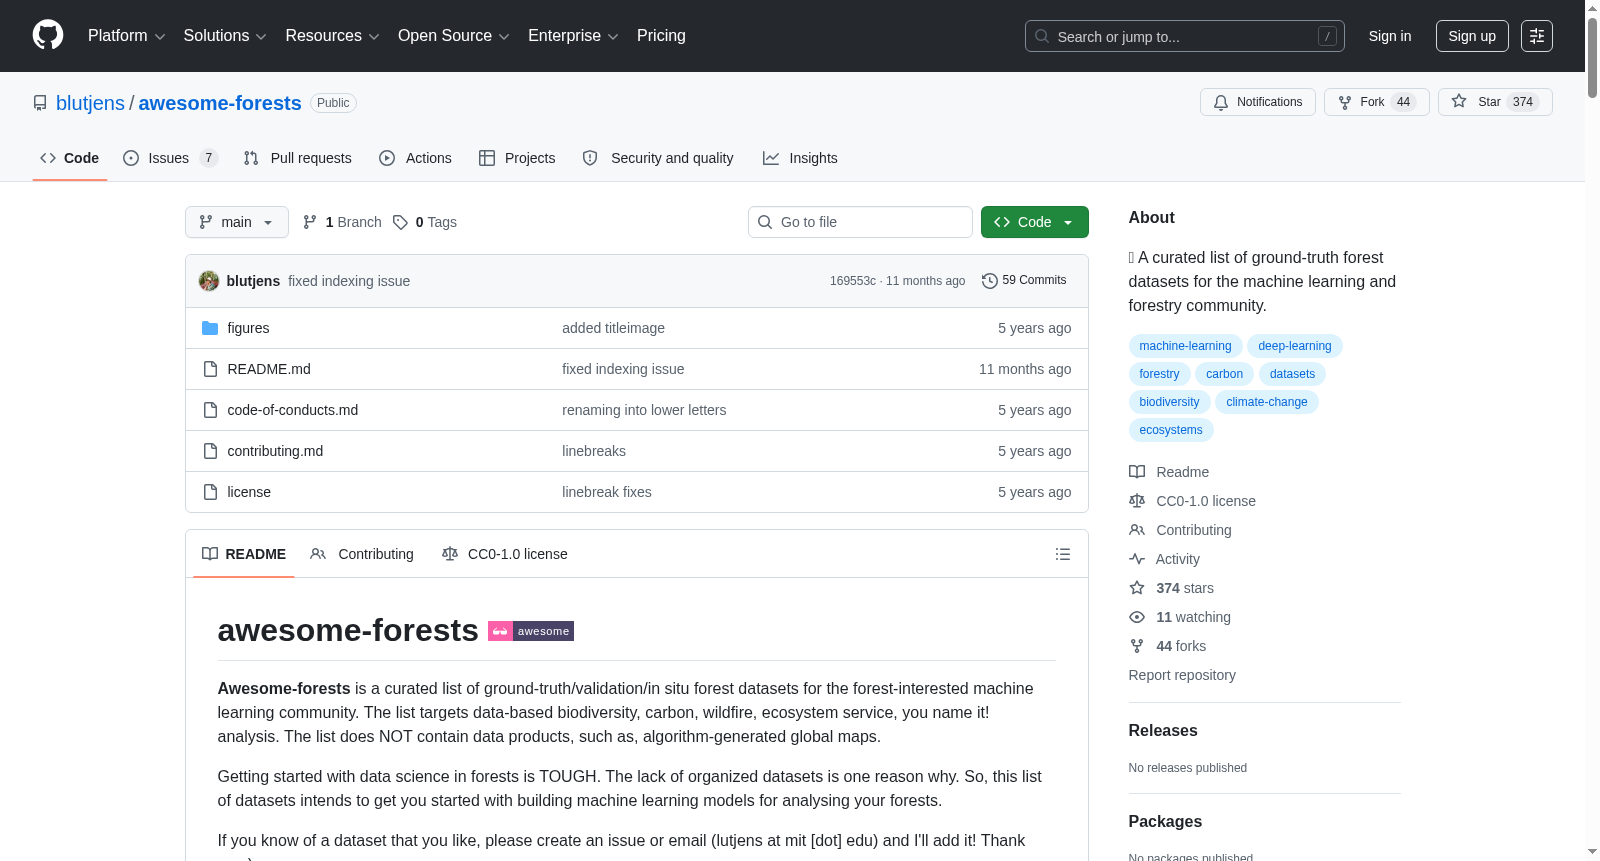
Task: Expand the Platform menu
Action: tap(126, 36)
